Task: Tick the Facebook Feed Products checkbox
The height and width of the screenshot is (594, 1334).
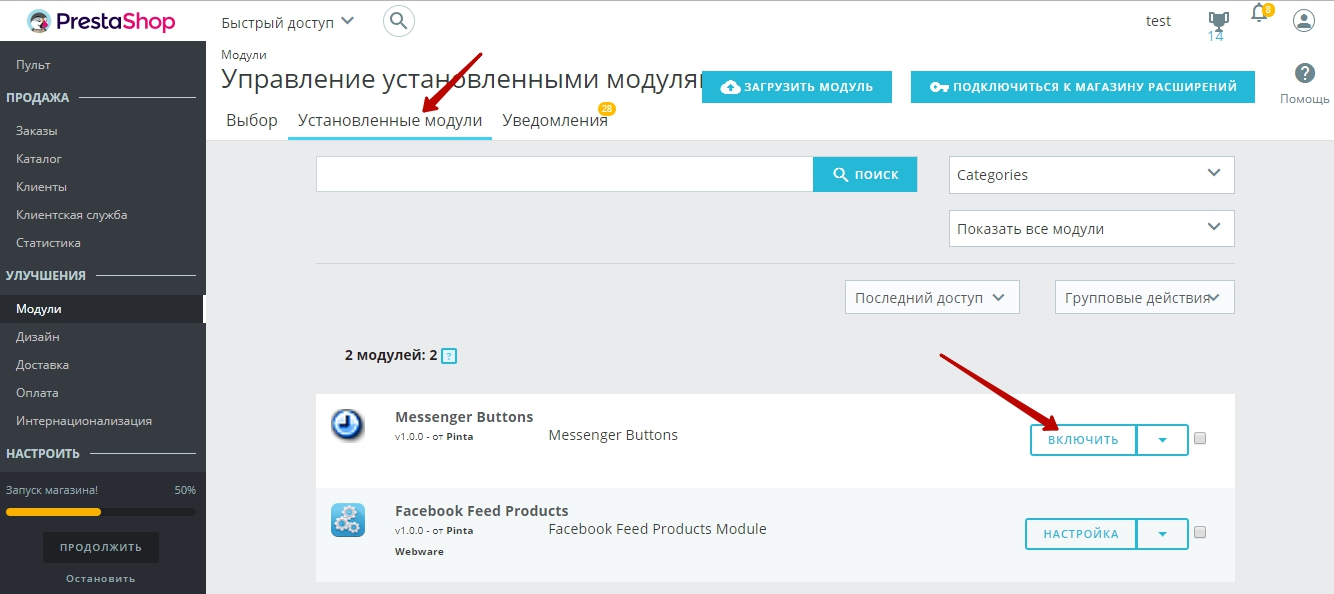Action: [1200, 532]
